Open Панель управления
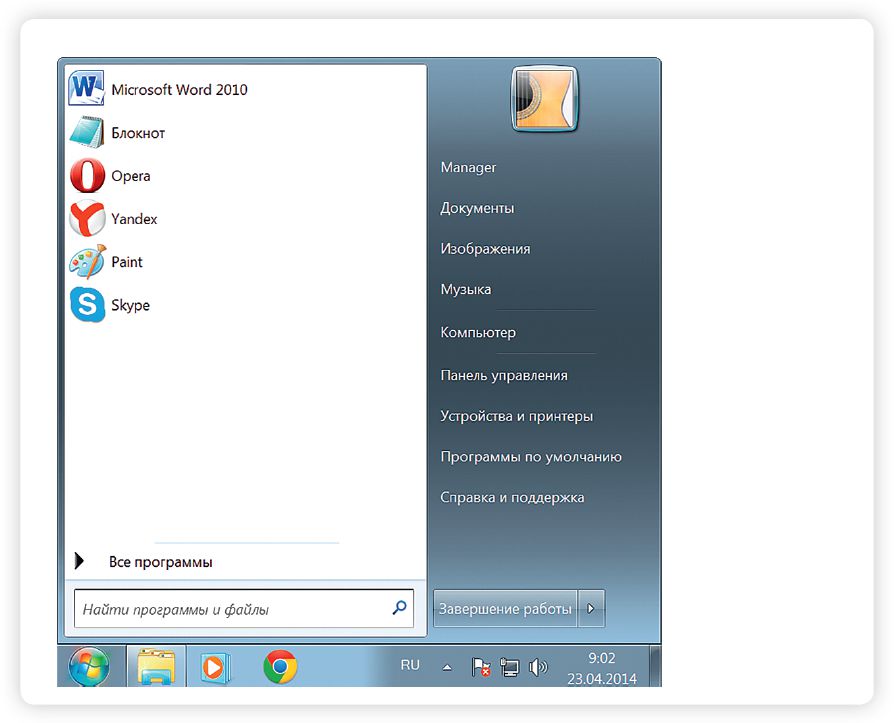894x723 pixels. [x=504, y=375]
